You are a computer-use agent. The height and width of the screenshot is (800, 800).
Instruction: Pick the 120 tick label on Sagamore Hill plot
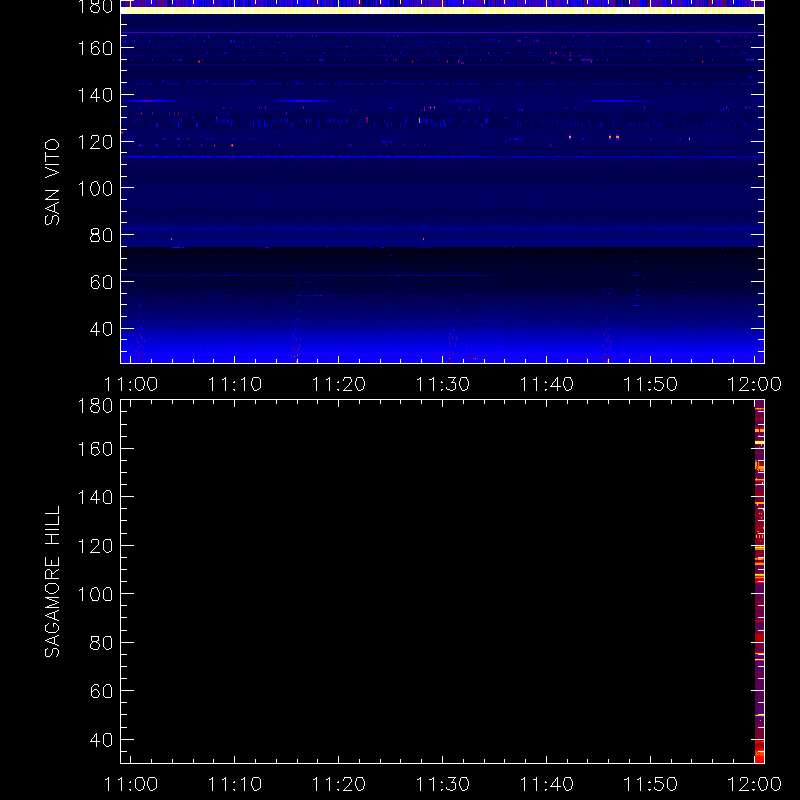click(x=95, y=546)
